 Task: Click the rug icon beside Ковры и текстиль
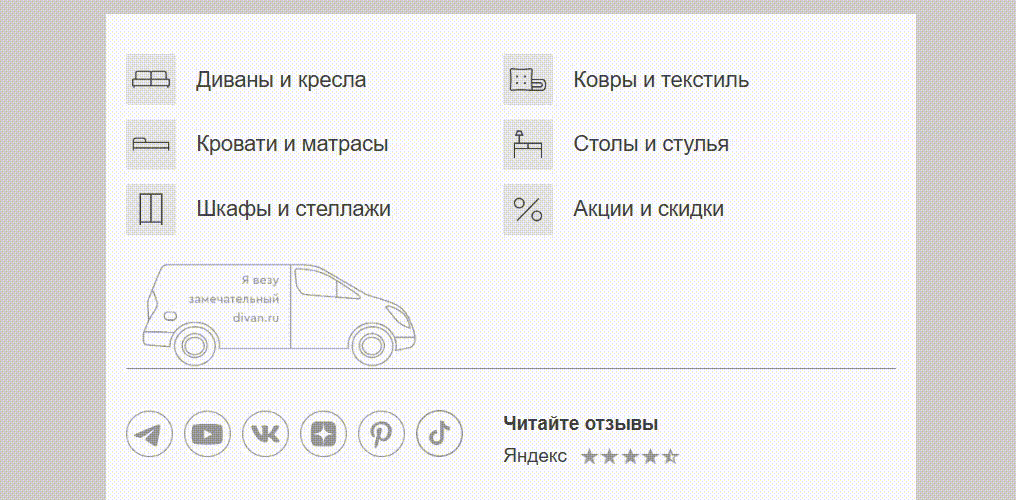click(528, 80)
